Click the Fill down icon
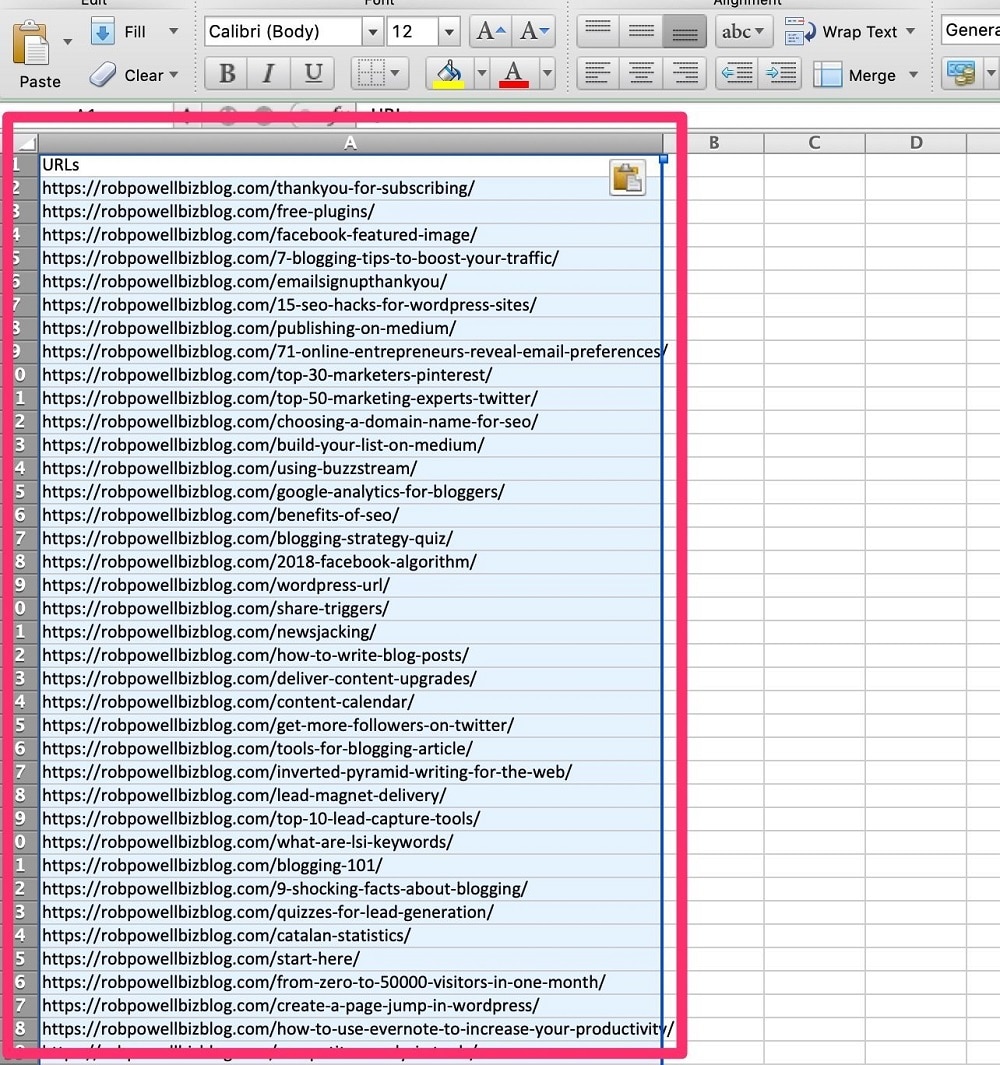 tap(102, 31)
